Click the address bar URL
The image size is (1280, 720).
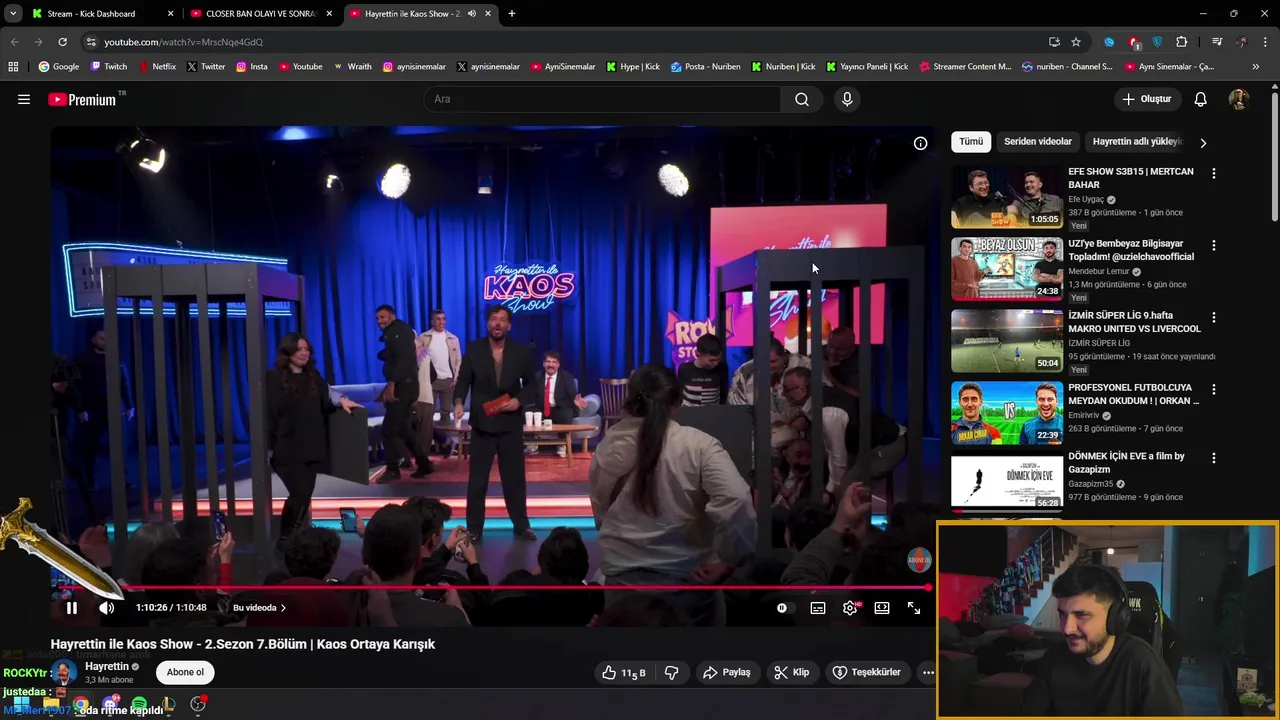(x=183, y=42)
